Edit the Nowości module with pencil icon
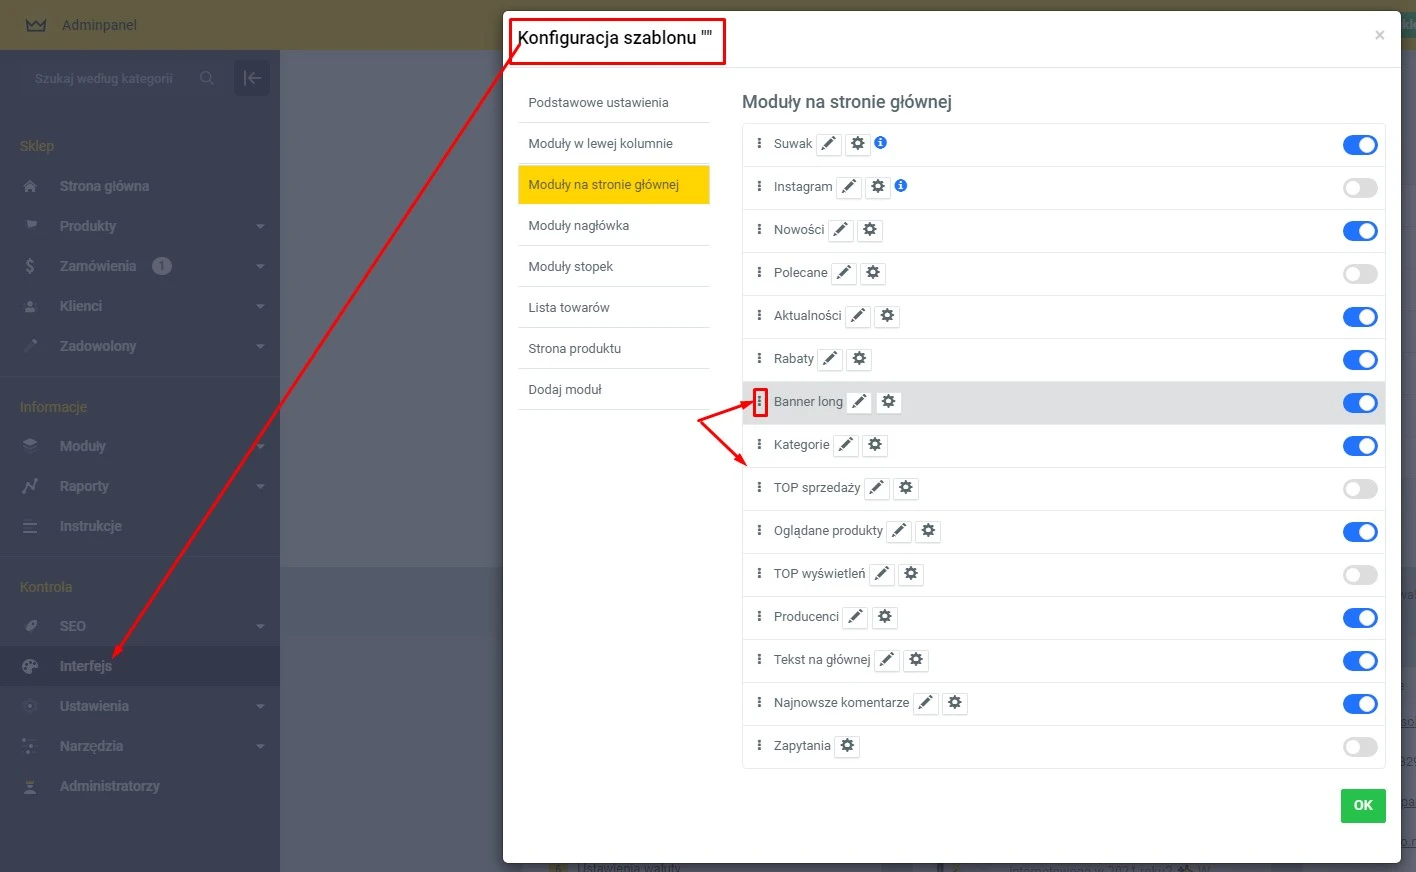The height and width of the screenshot is (872, 1416). 841,230
